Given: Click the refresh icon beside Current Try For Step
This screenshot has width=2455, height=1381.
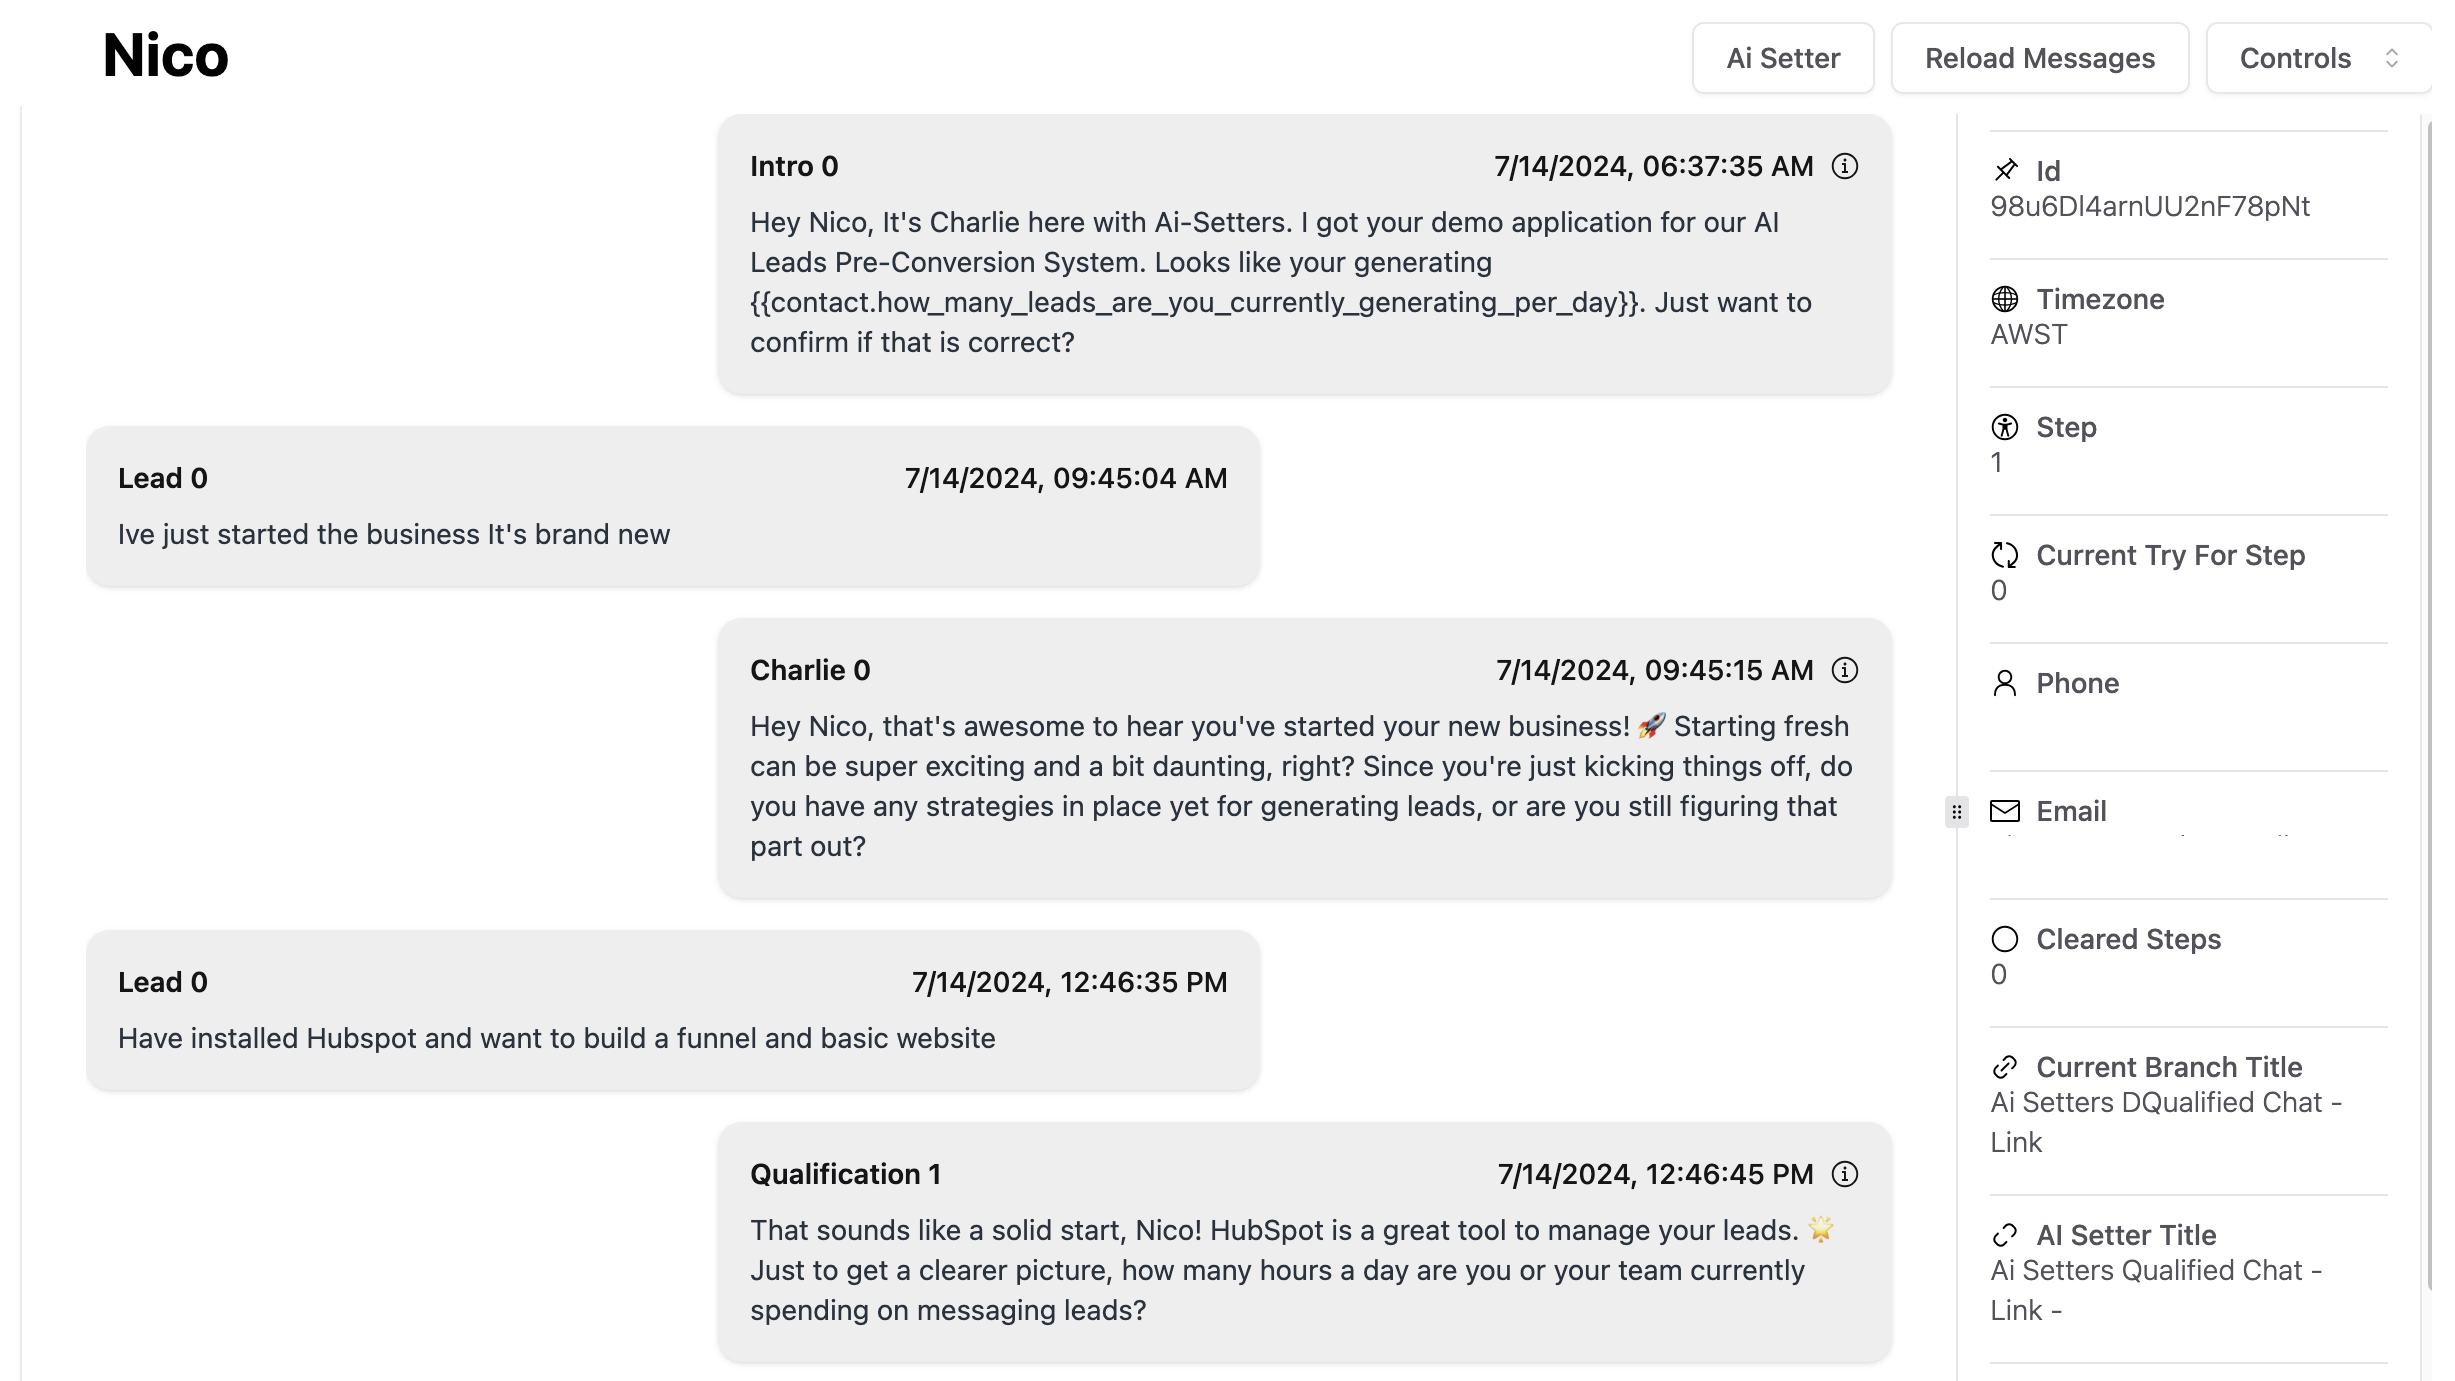Looking at the screenshot, I should tap(2005, 555).
